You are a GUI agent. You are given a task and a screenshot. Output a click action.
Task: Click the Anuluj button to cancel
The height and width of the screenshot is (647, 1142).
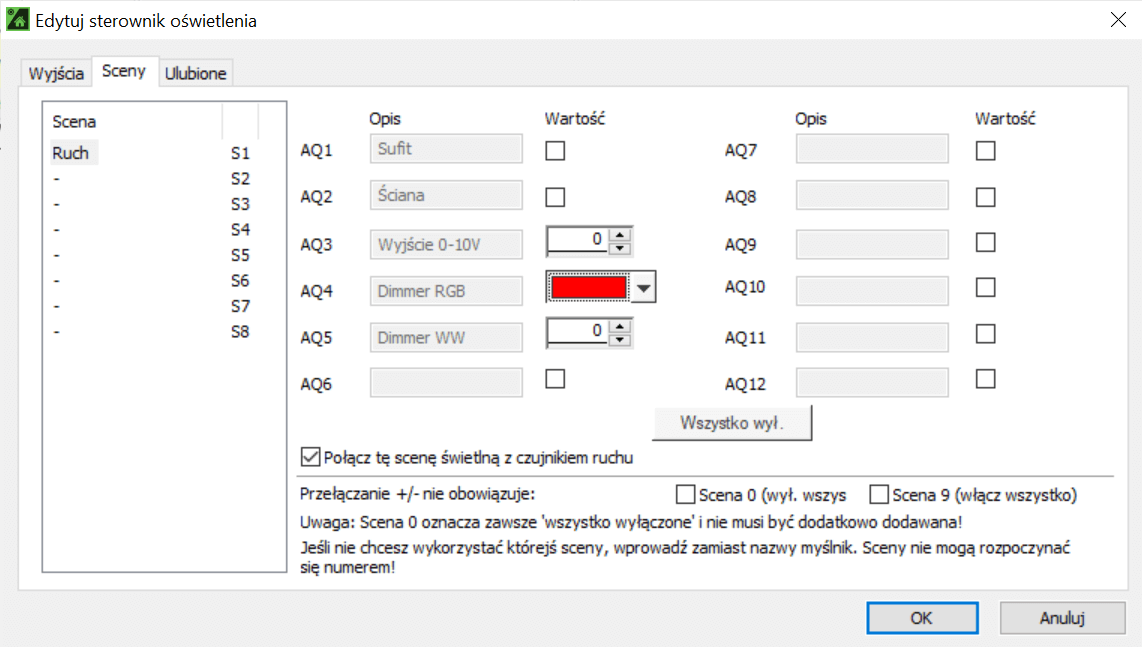1062,618
